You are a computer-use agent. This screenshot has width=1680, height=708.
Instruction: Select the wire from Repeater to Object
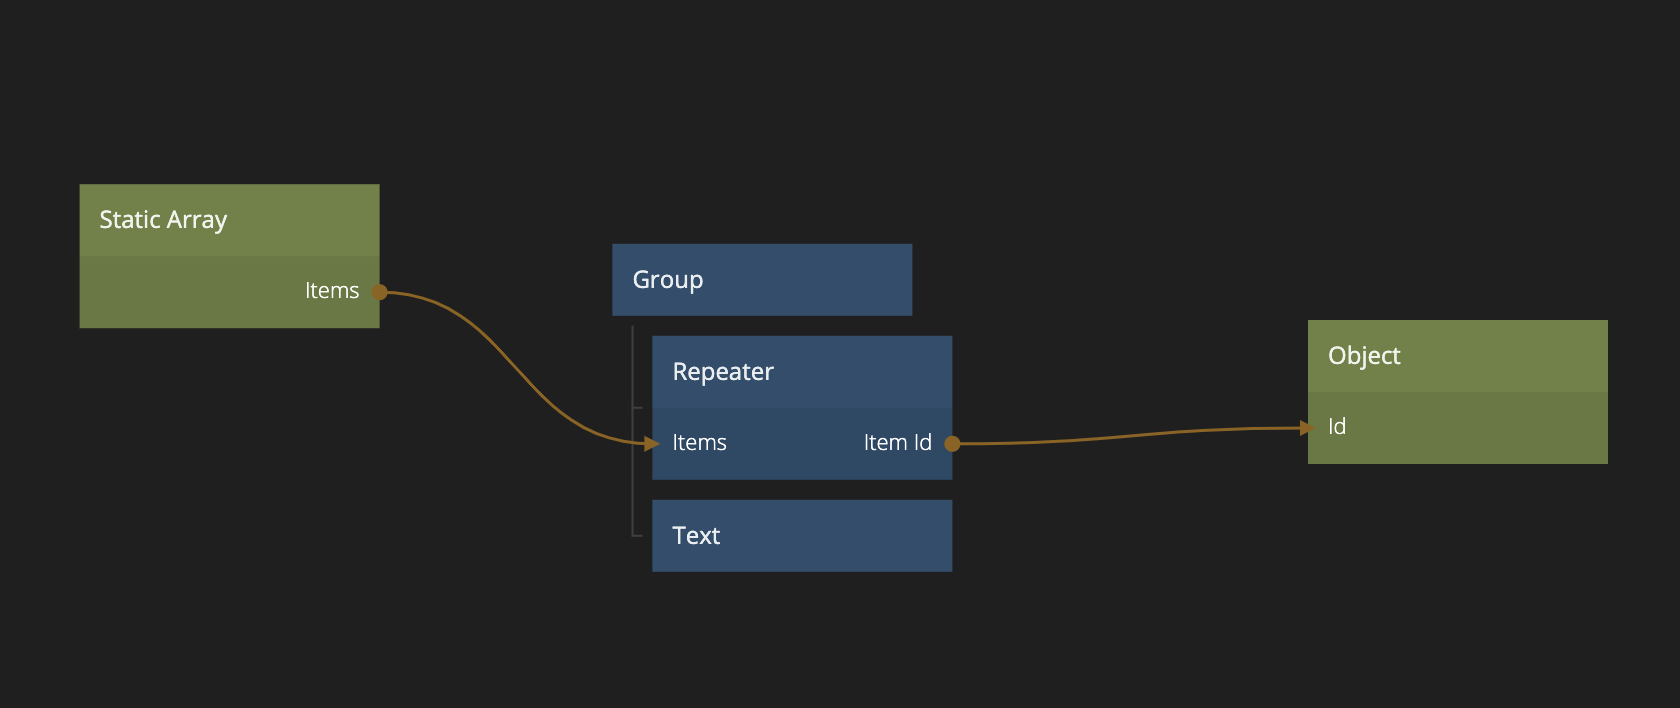[1130, 435]
